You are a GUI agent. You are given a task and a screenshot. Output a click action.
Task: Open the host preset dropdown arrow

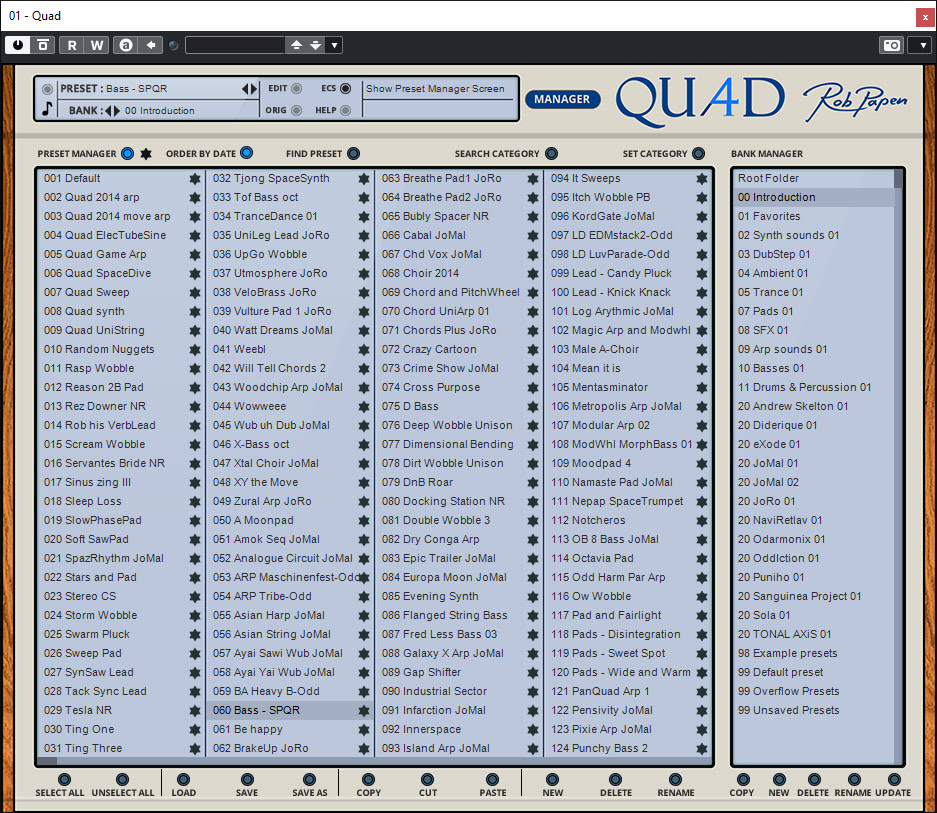334,45
